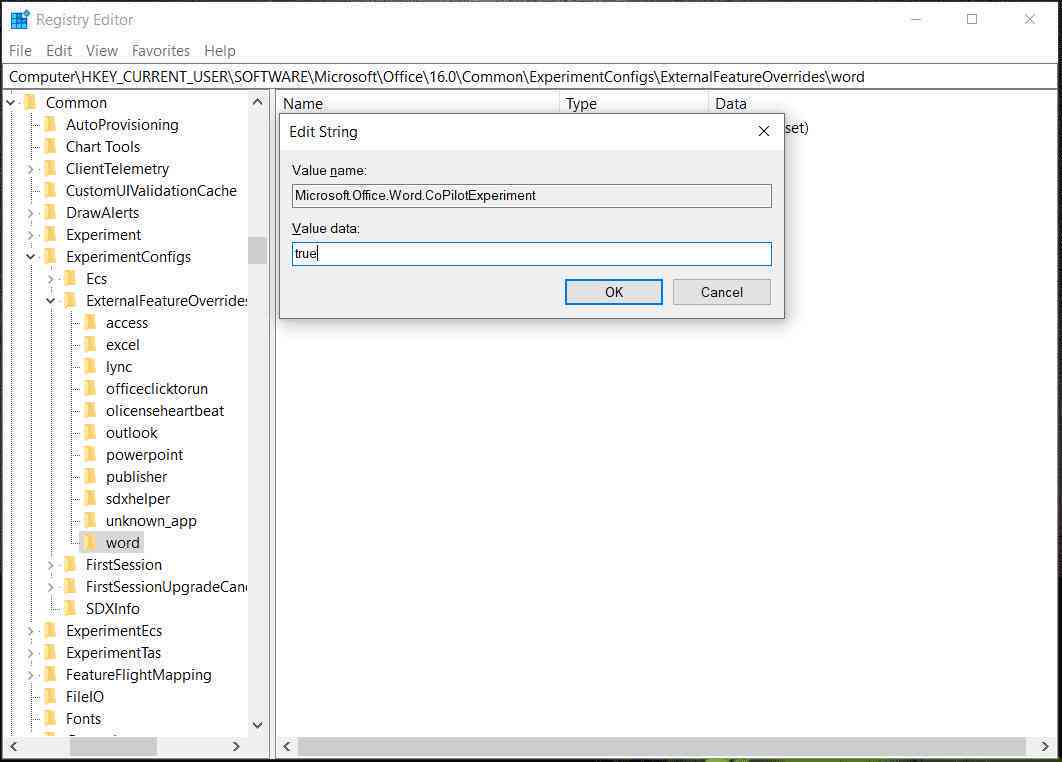The width and height of the screenshot is (1062, 762).
Task: Click the Value data input field
Action: (532, 254)
